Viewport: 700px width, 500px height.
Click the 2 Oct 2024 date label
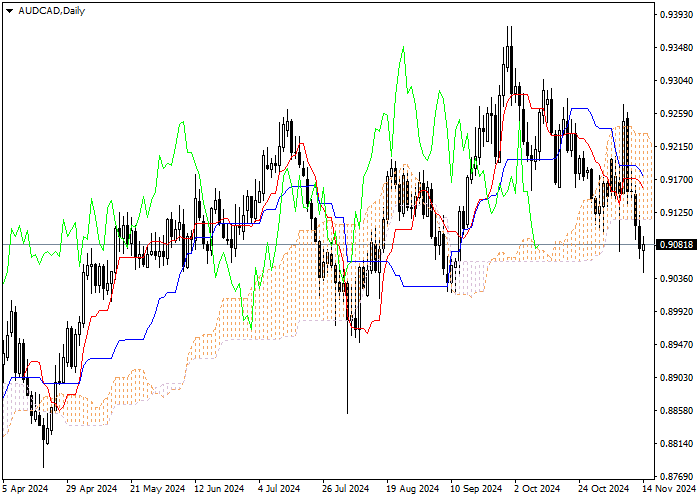click(538, 489)
